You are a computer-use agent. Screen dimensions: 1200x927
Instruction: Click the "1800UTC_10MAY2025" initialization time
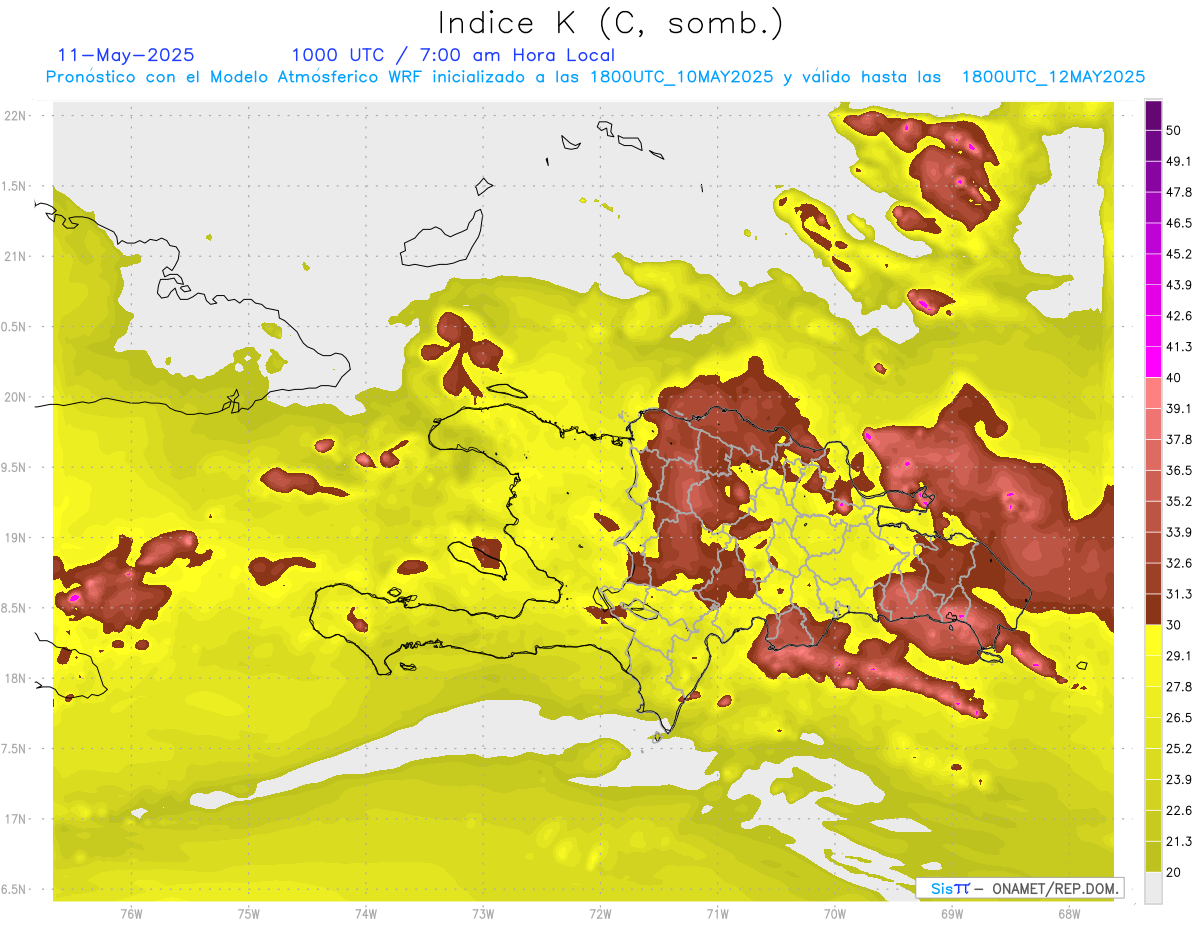(681, 77)
